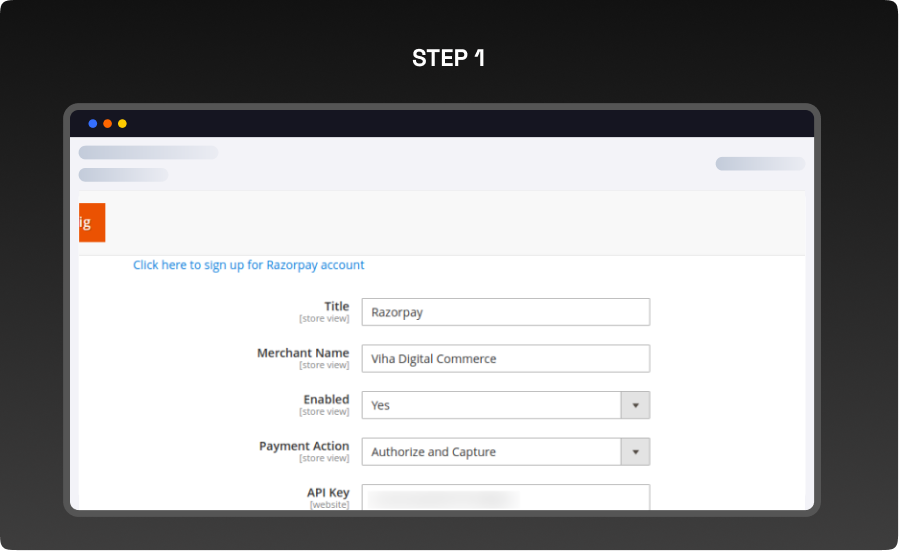Image resolution: width=899 pixels, height=551 pixels.
Task: Click the yellow dot in window title bar
Action: pyautogui.click(x=122, y=124)
